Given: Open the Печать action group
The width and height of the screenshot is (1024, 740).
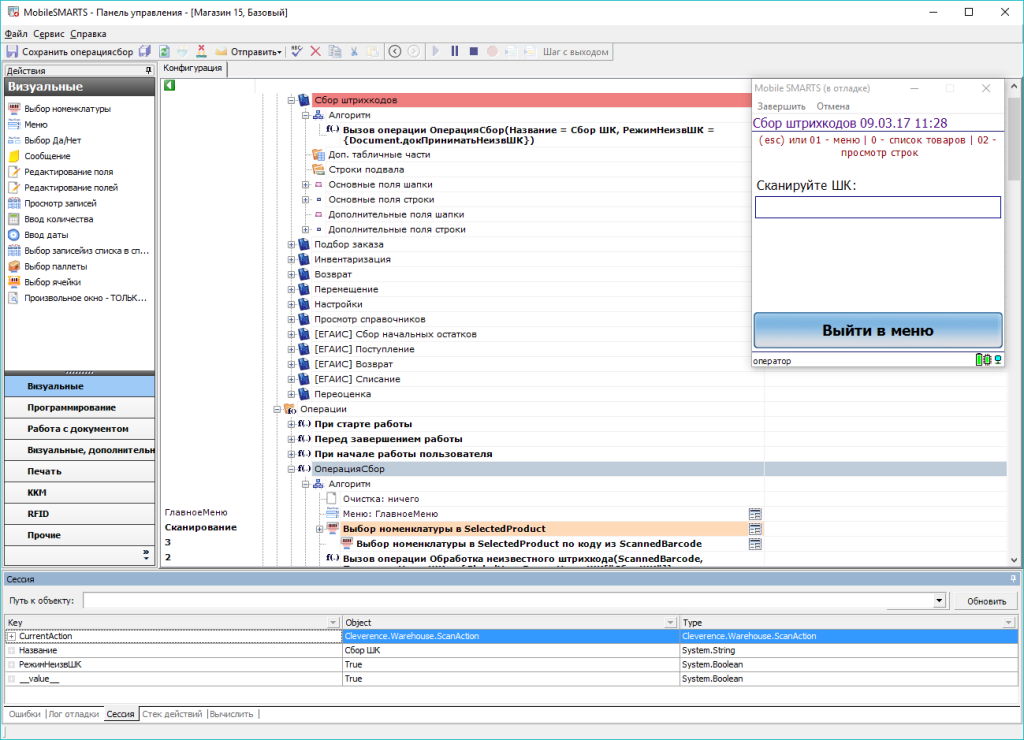Looking at the screenshot, I should 80,472.
